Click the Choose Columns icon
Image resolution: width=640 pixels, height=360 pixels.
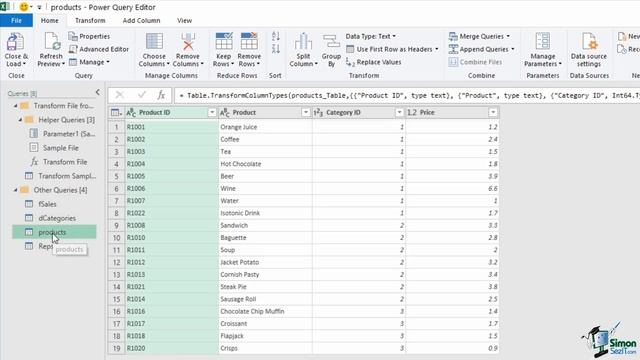[x=154, y=42]
